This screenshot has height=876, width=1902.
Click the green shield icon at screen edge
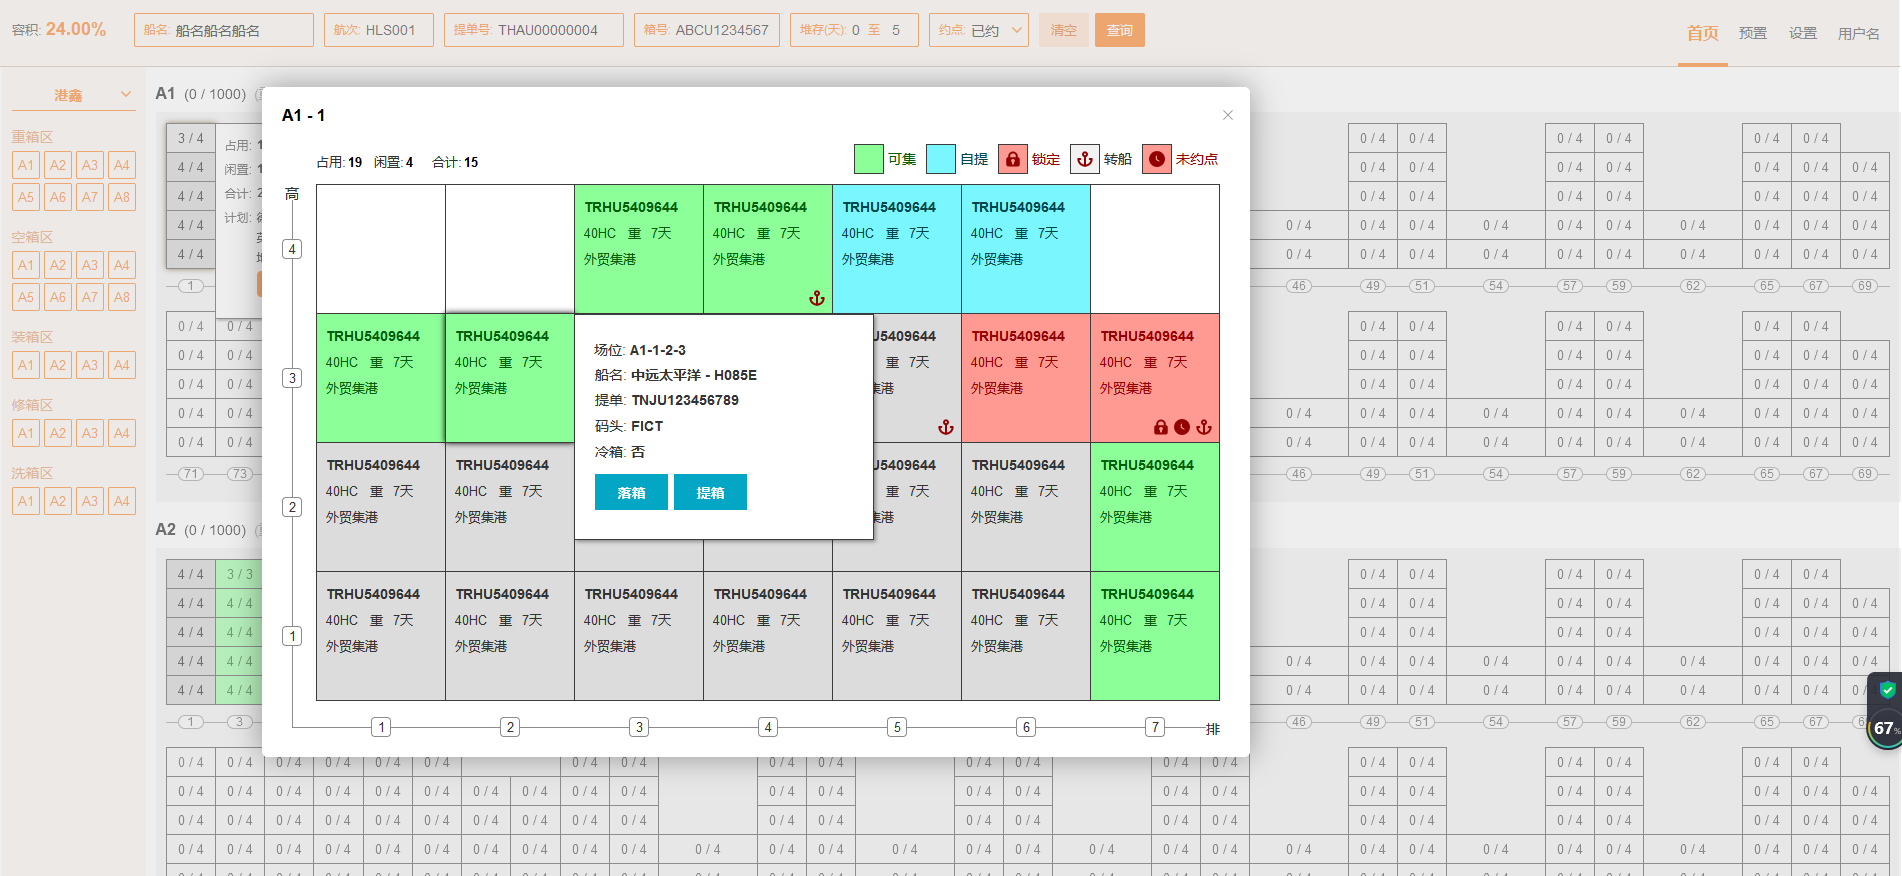[x=1887, y=690]
